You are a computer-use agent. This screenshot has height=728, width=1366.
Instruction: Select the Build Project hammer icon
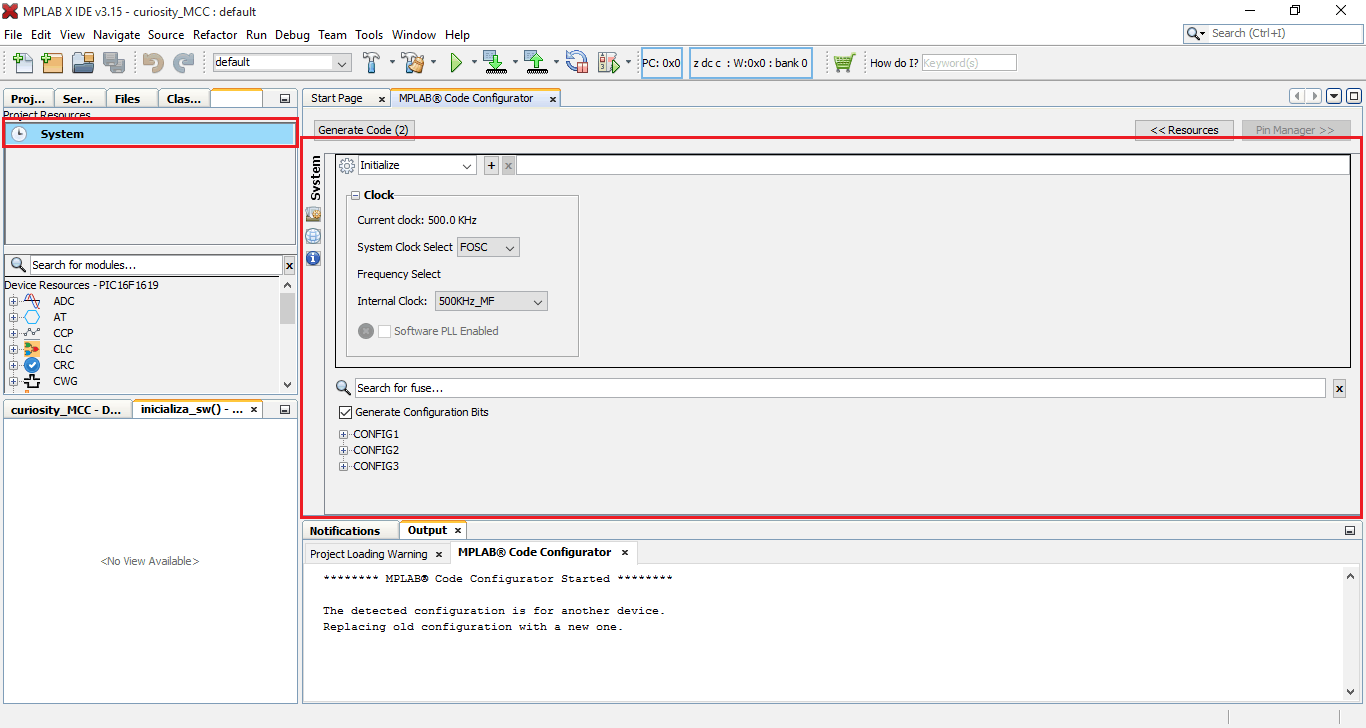tap(373, 62)
